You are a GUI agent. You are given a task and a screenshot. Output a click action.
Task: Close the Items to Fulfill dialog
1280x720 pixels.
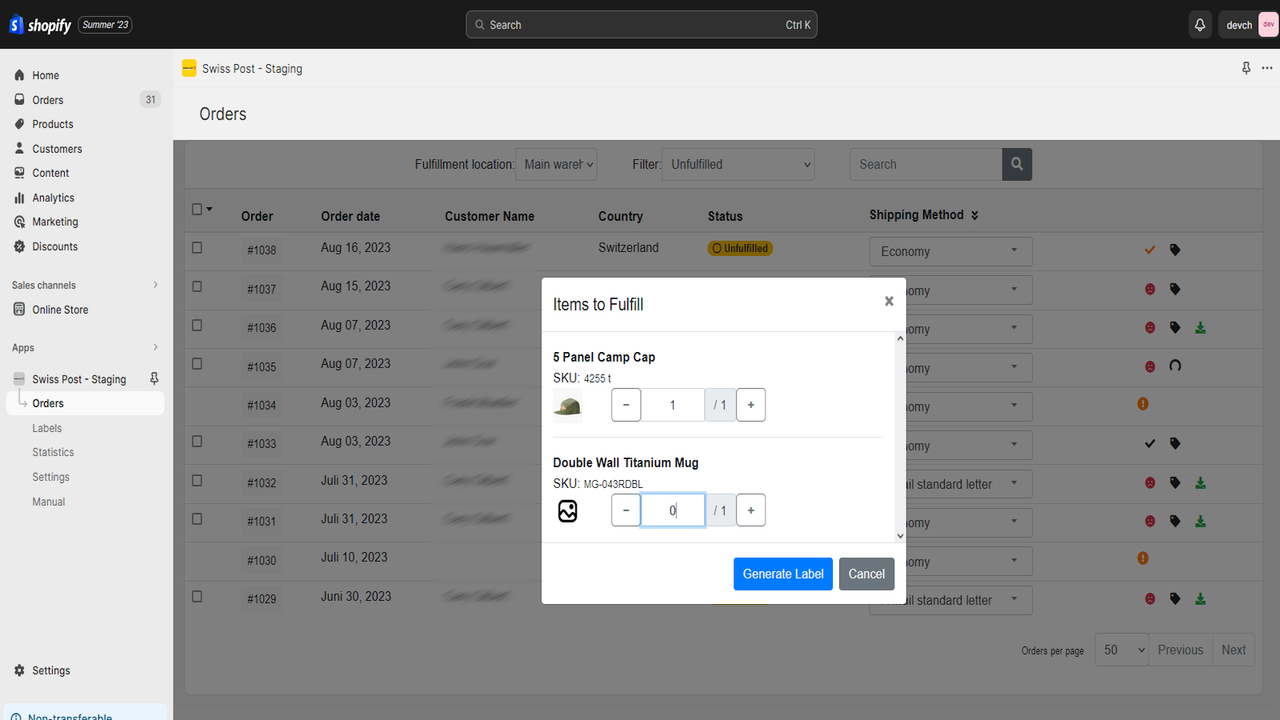tap(889, 301)
